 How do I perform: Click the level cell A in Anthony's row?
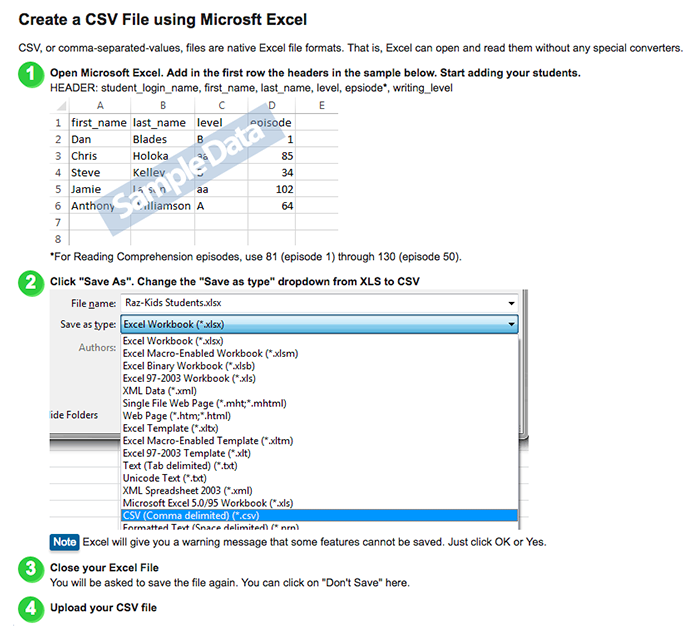tap(221, 206)
